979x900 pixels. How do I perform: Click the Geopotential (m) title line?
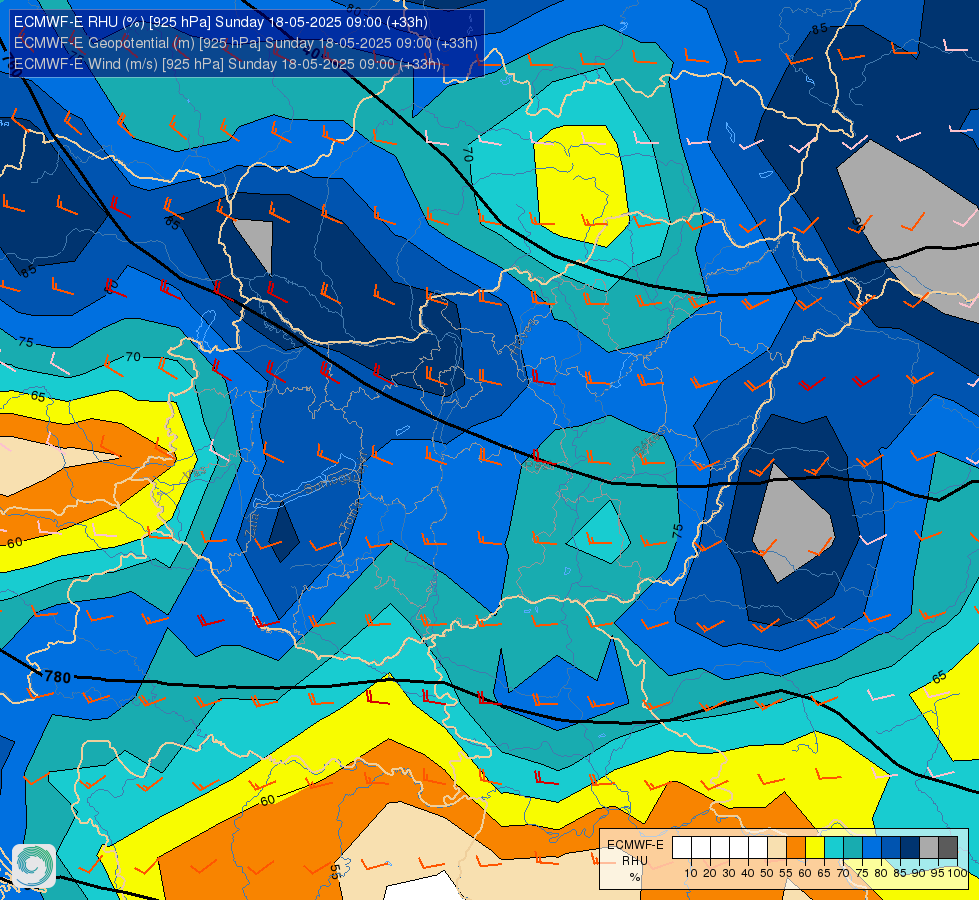click(x=246, y=42)
